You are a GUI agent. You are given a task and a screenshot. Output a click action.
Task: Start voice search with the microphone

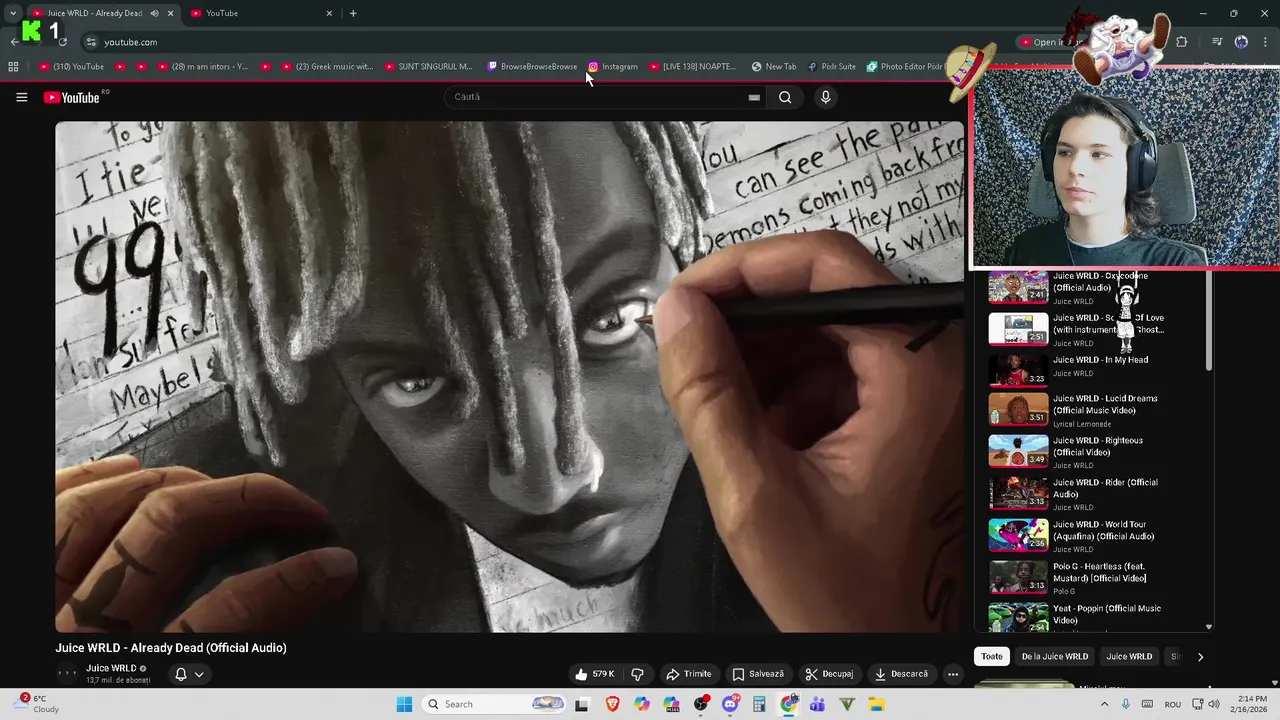(825, 97)
